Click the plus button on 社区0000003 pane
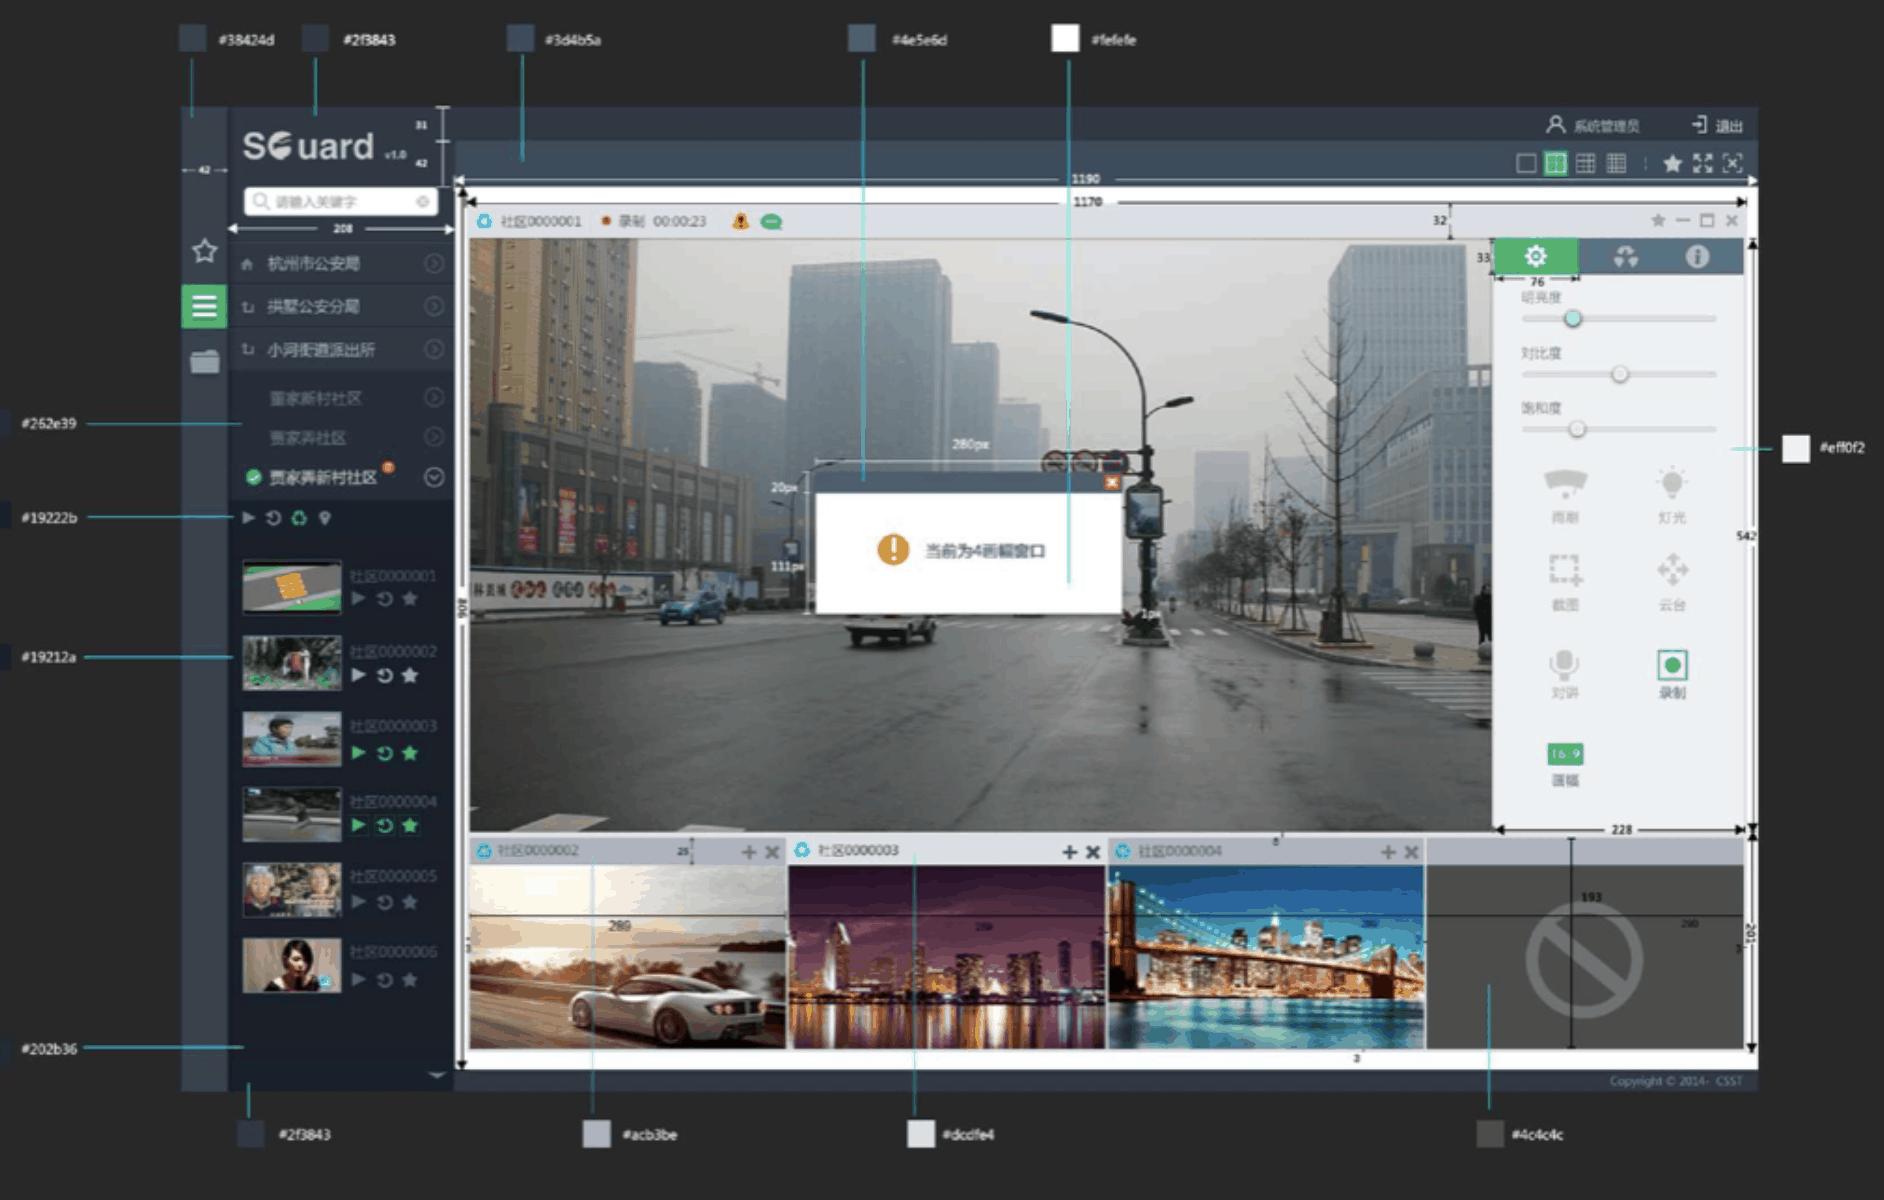 coord(1069,852)
